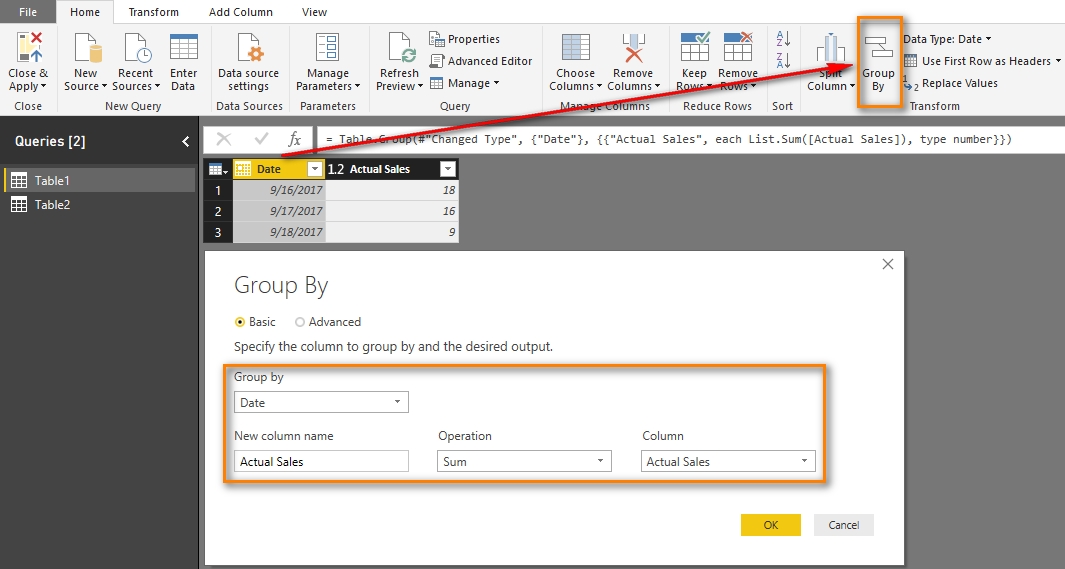
Task: Click the Group By ribbon button
Action: click(878, 63)
